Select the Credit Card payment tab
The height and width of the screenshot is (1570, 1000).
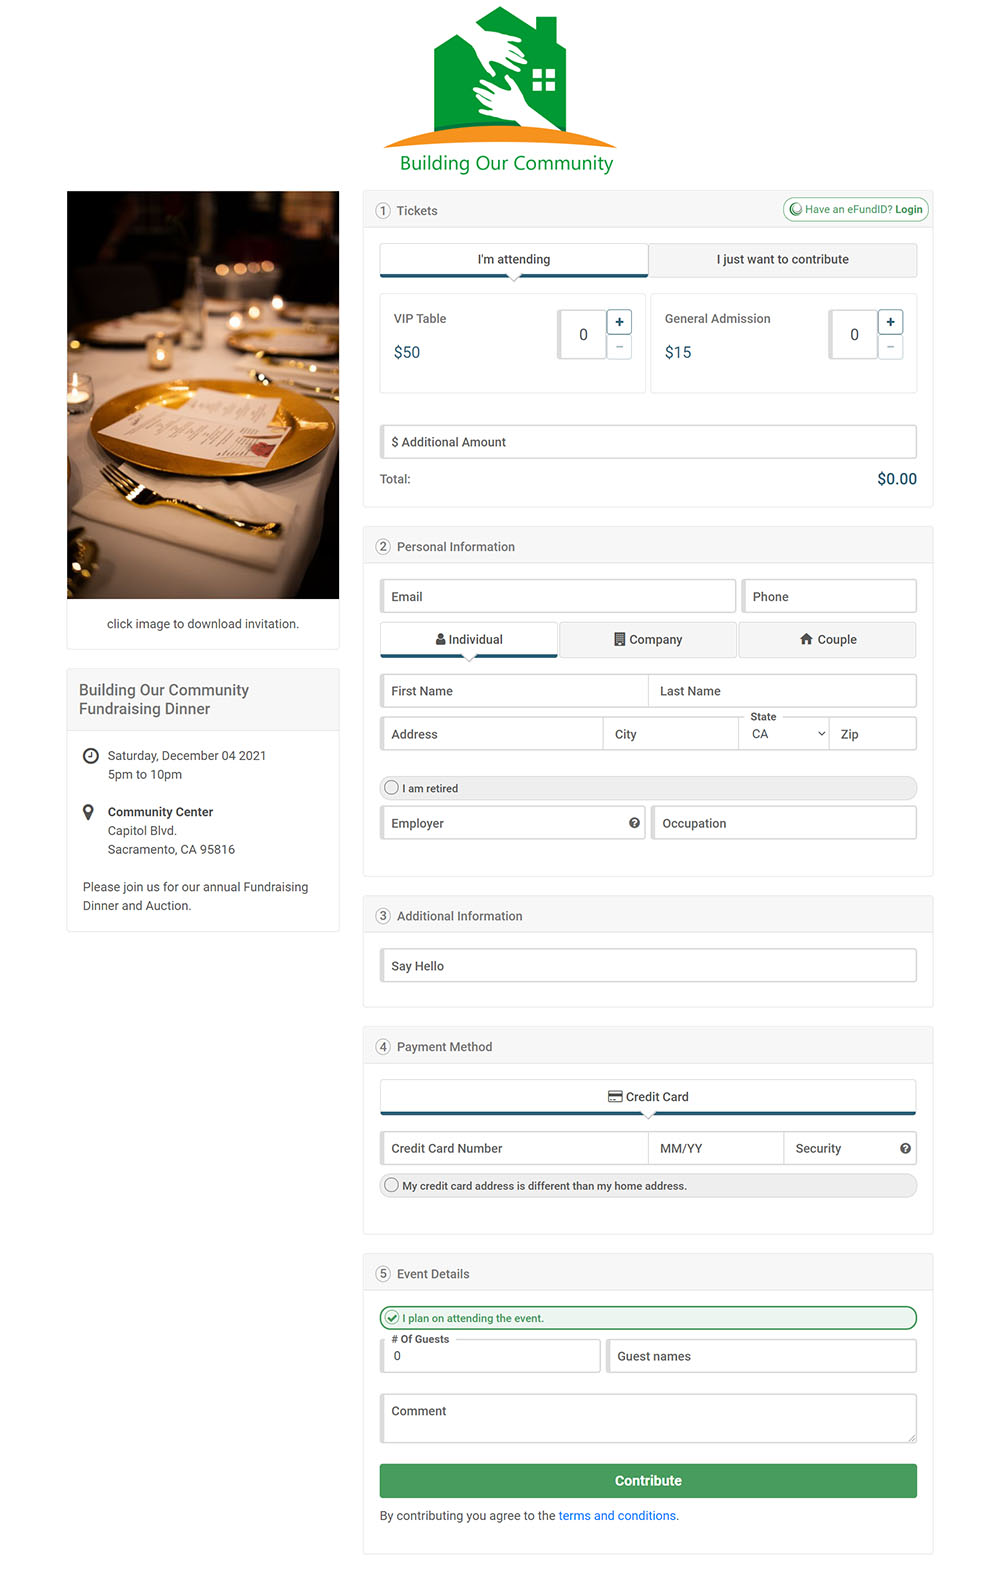pos(648,1097)
